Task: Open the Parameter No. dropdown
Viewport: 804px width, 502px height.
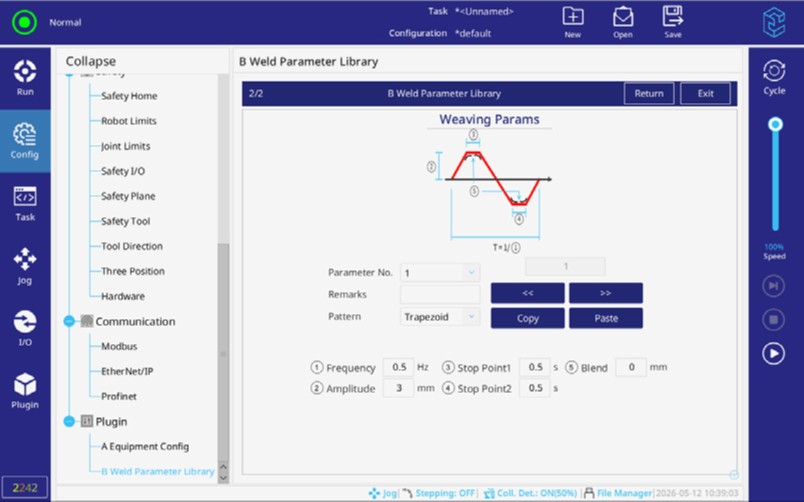Action: (439, 272)
